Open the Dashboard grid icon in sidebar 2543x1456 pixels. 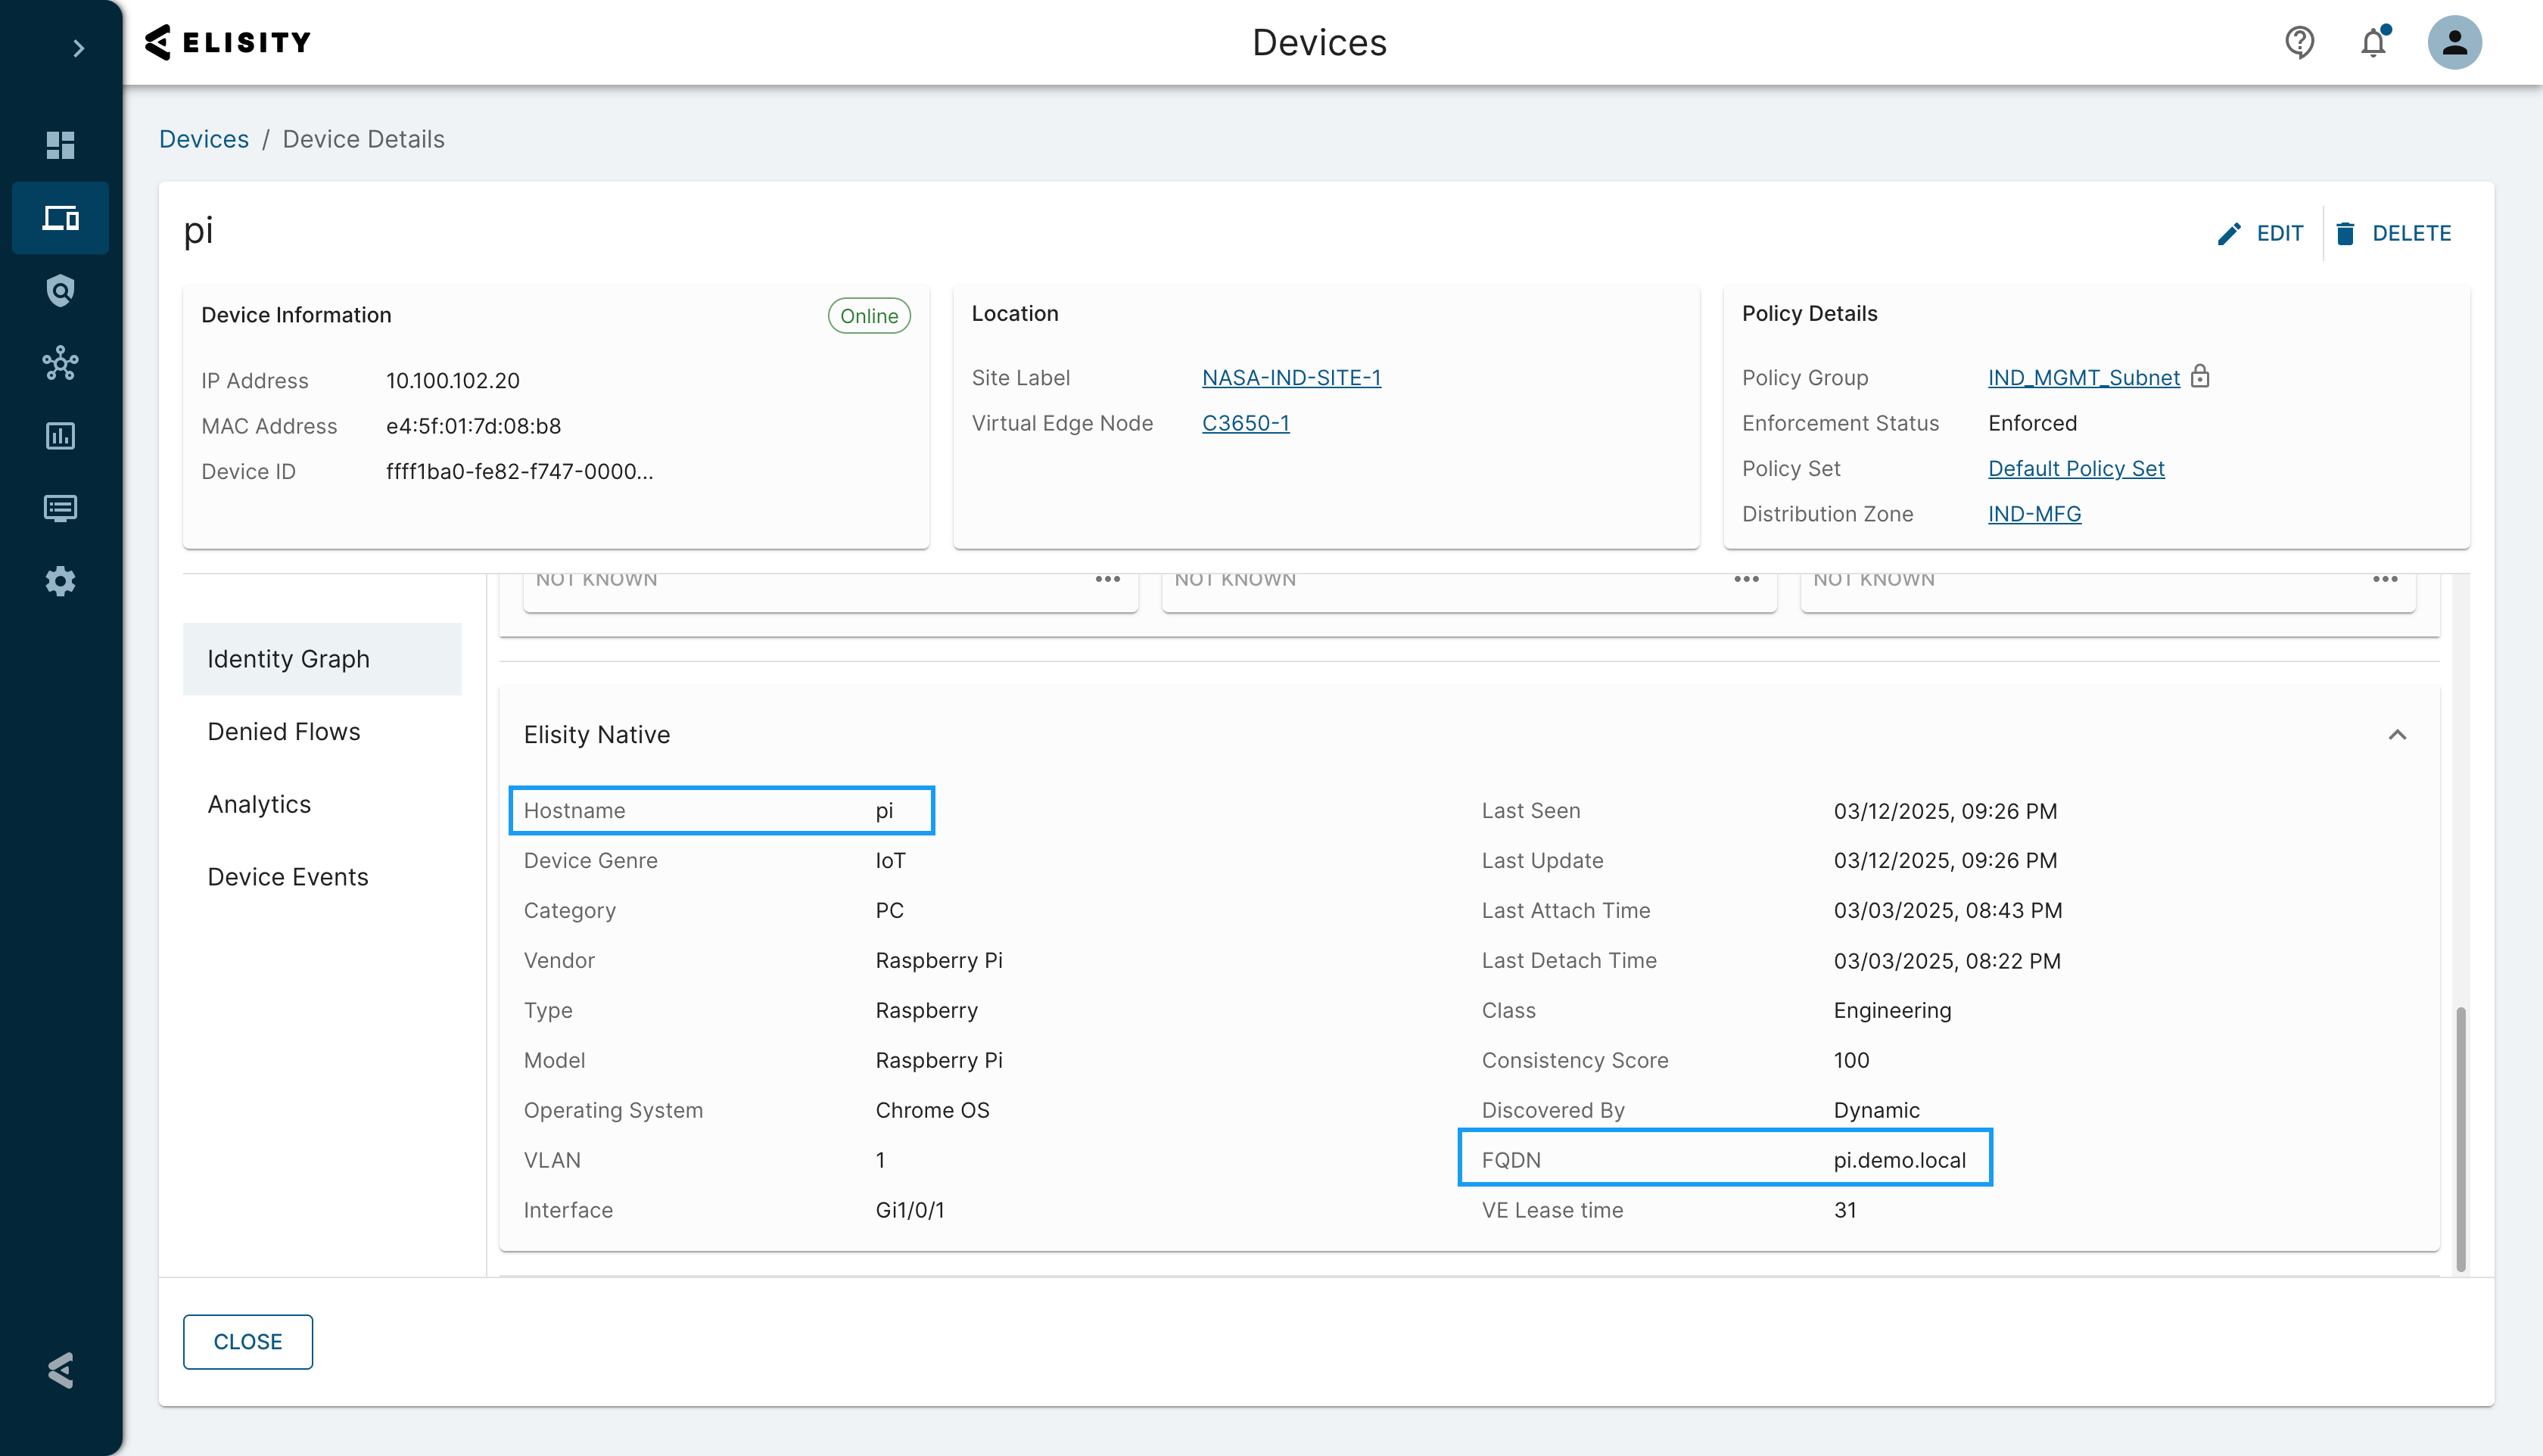click(60, 145)
